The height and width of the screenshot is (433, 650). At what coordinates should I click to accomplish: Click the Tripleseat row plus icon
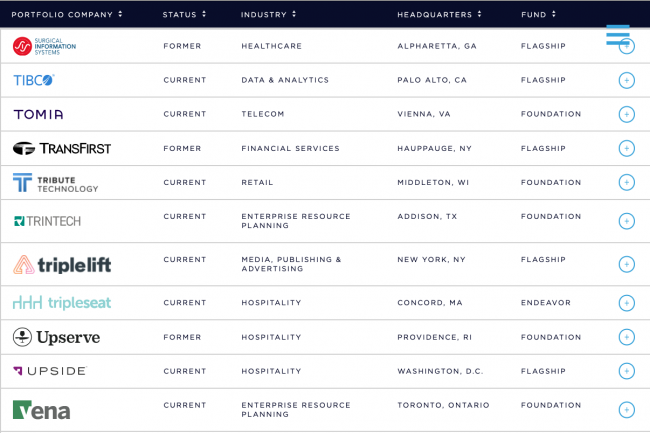click(x=626, y=303)
